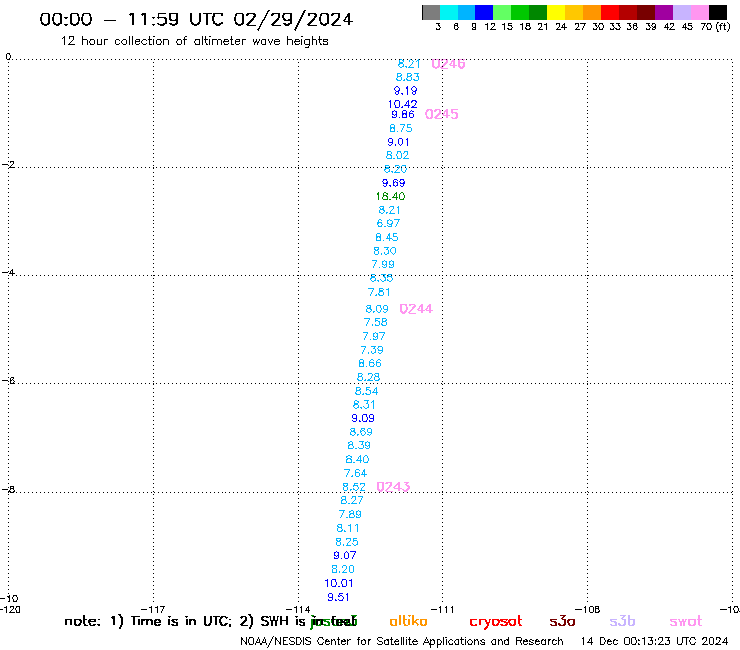Click the wave height value 9.19
Screen dimensions: 740x650
coord(405,91)
